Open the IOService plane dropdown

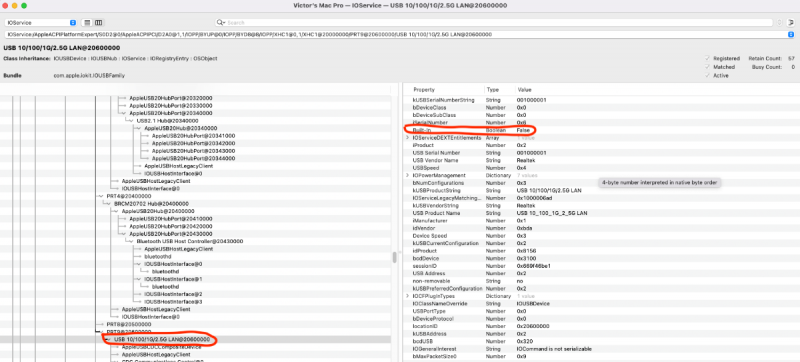pos(41,23)
